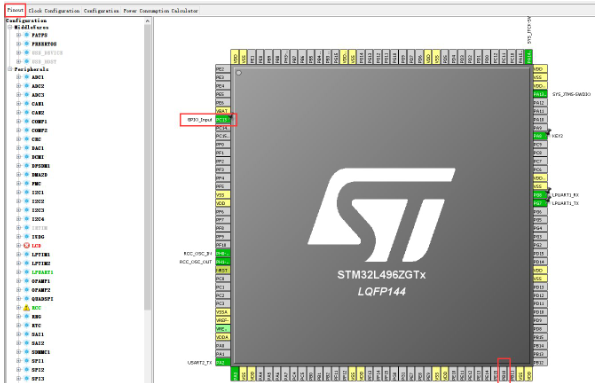
Task: Click the PE2 pin on the chip
Action: tap(222, 69)
